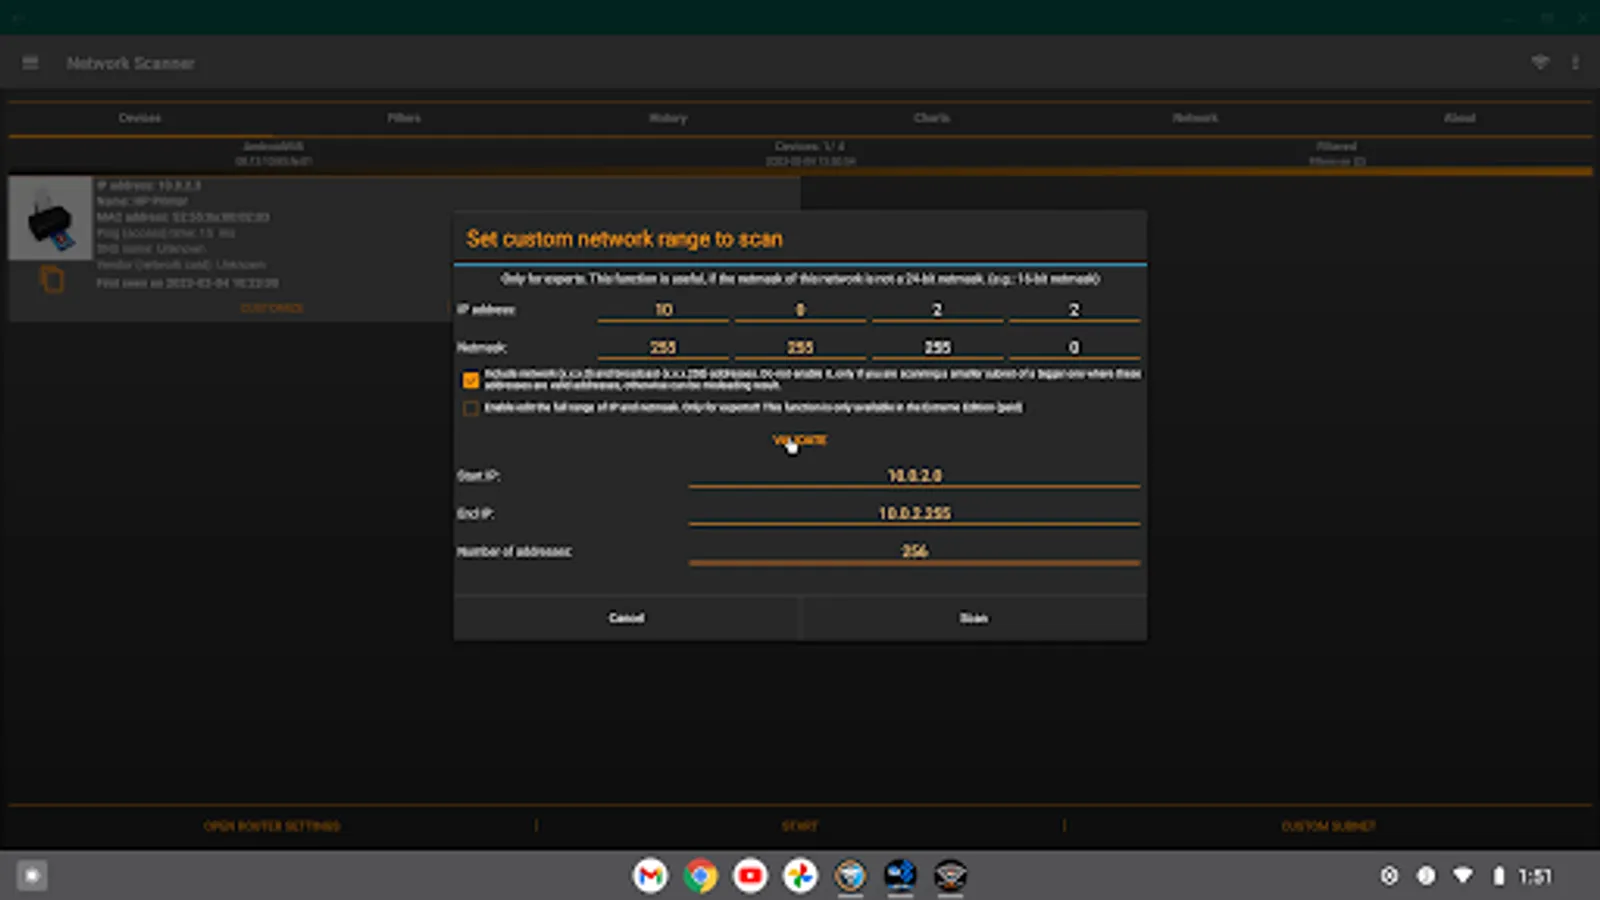Click the second Netmask octet field
Image resolution: width=1600 pixels, height=900 pixels.
800,348
